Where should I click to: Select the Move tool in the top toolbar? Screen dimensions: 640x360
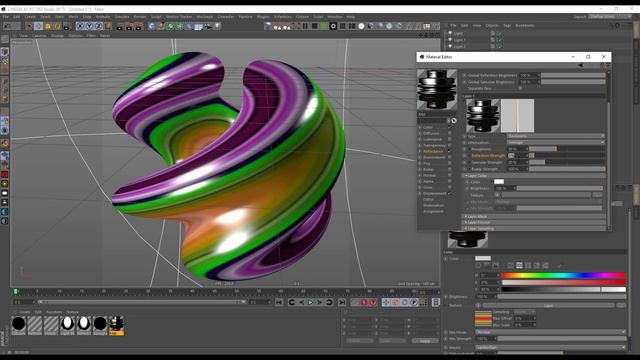point(38,26)
